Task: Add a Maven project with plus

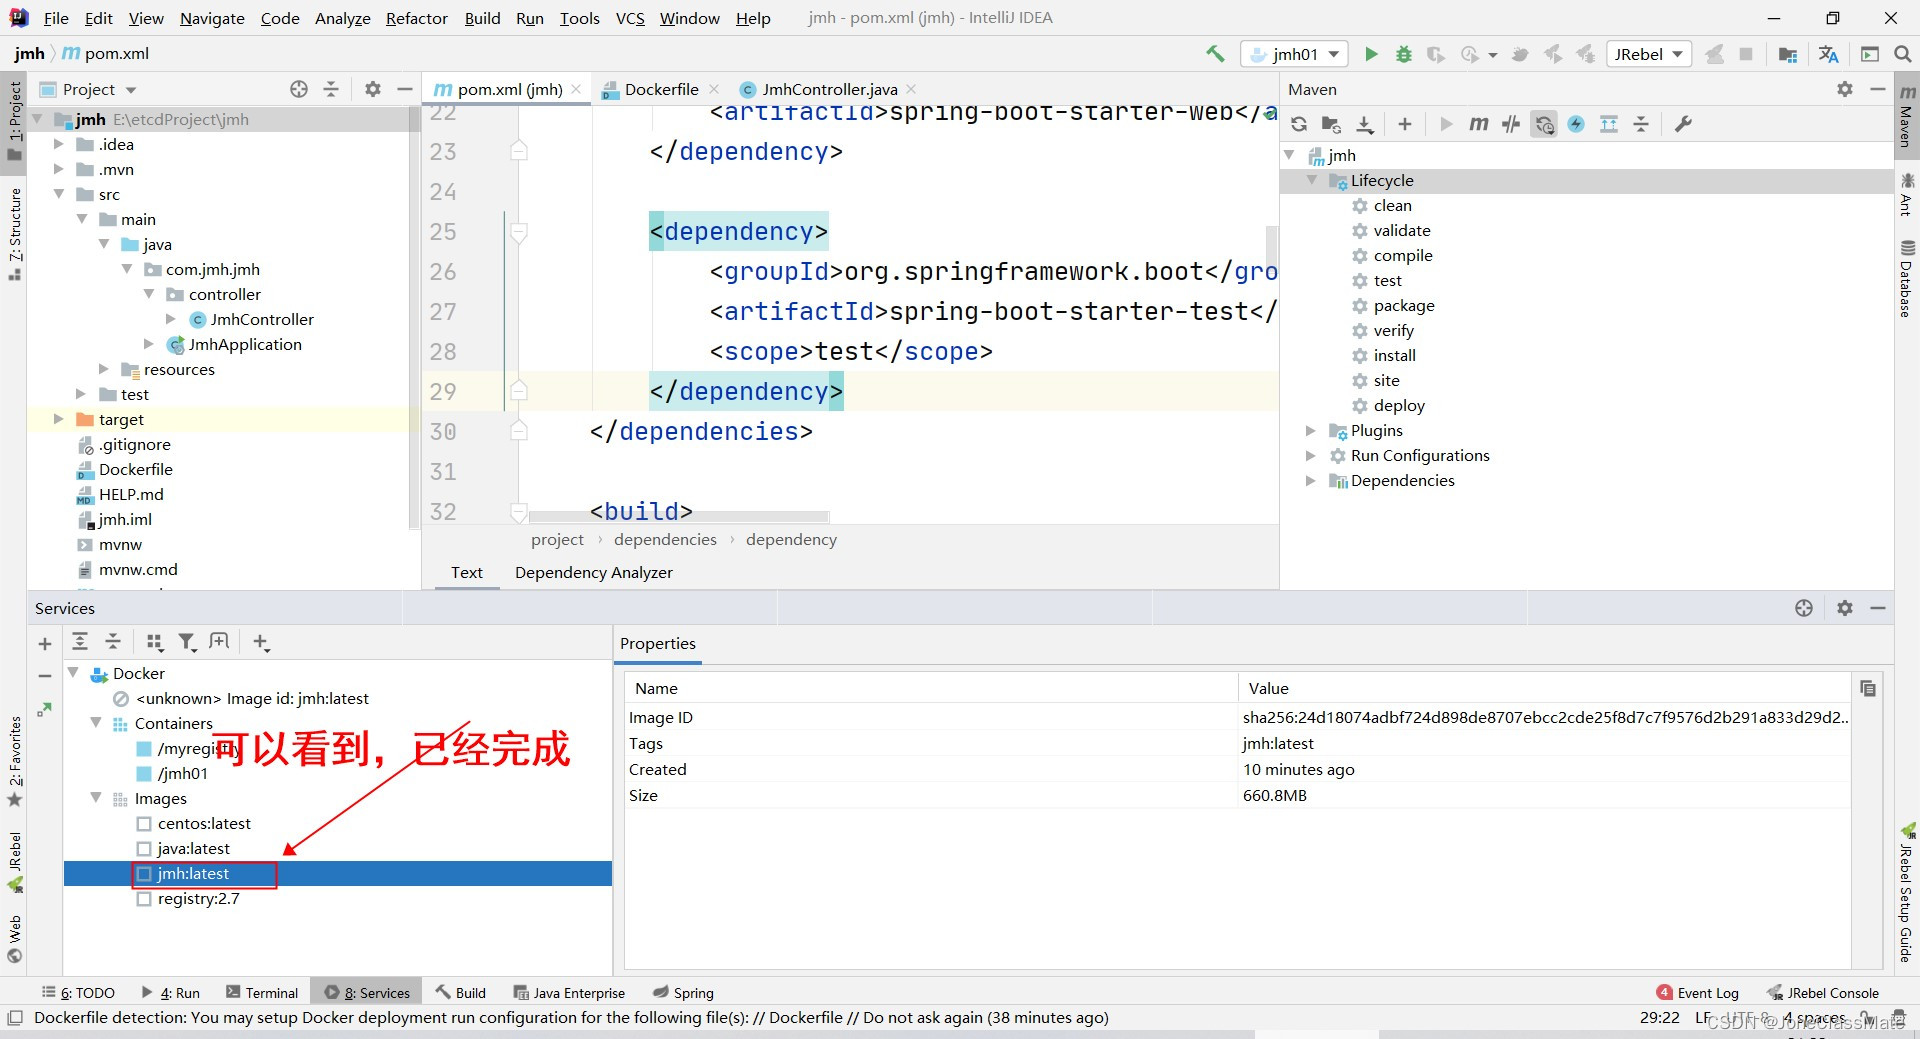Action: pyautogui.click(x=1405, y=124)
